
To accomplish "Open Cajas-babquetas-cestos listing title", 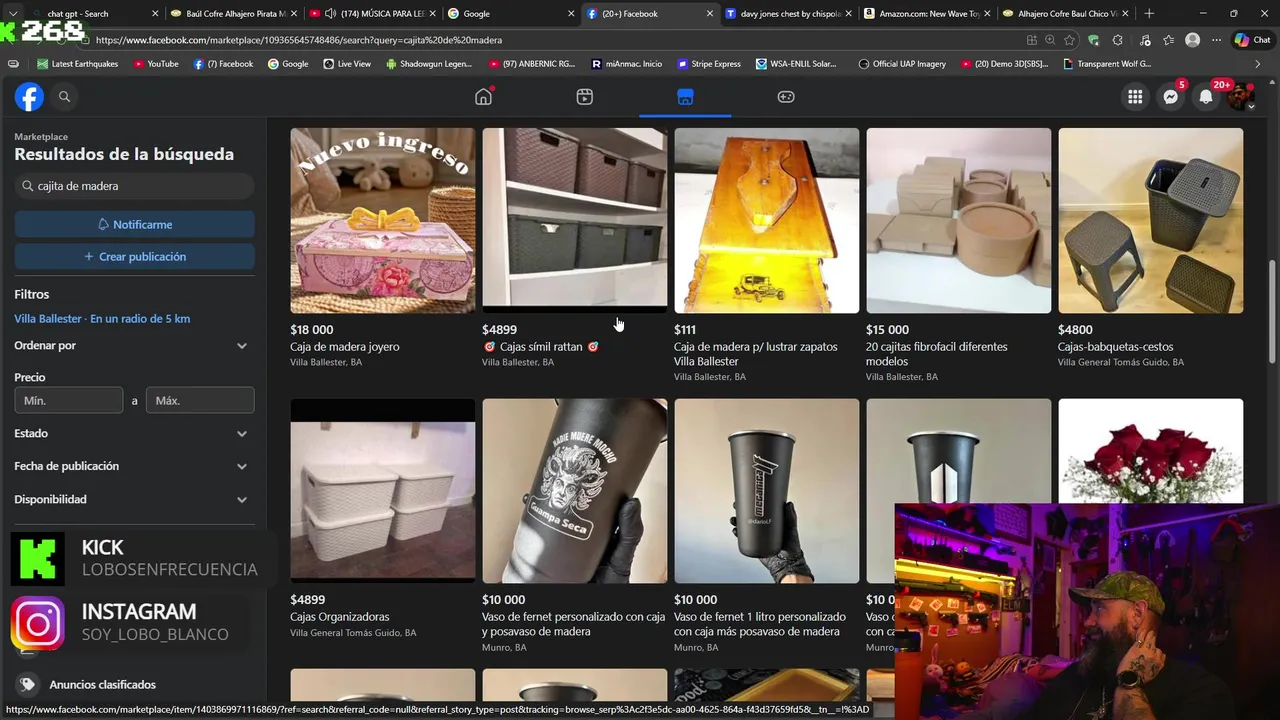I will coord(1116,347).
